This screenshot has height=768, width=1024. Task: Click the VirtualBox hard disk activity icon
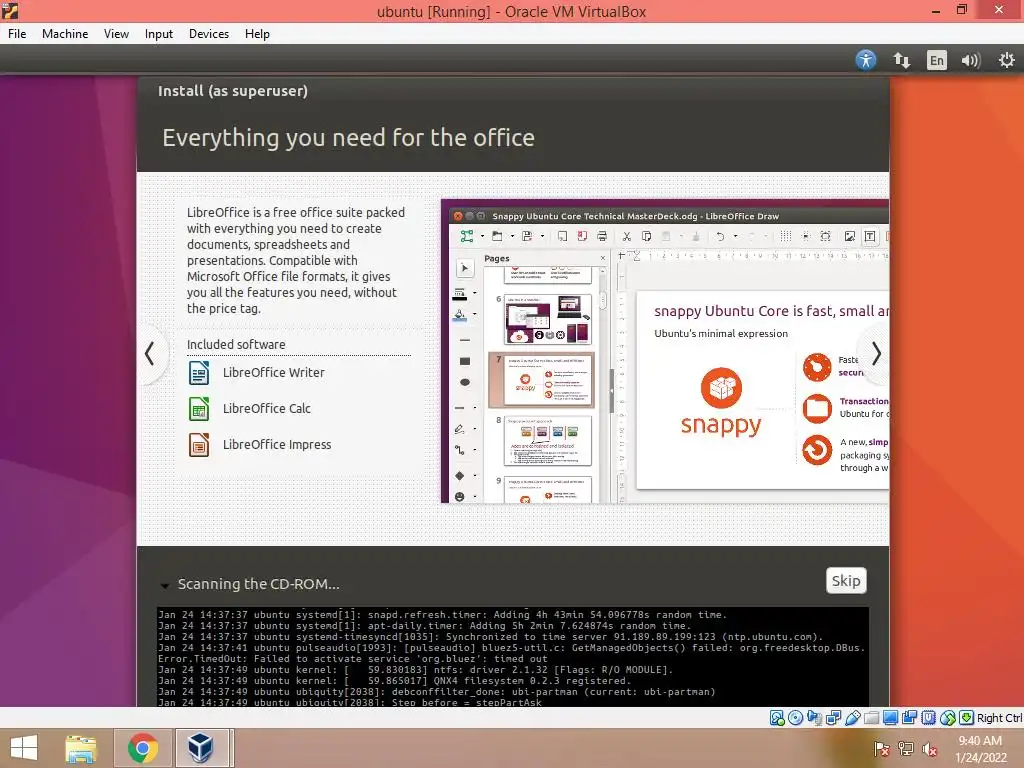(x=776, y=718)
